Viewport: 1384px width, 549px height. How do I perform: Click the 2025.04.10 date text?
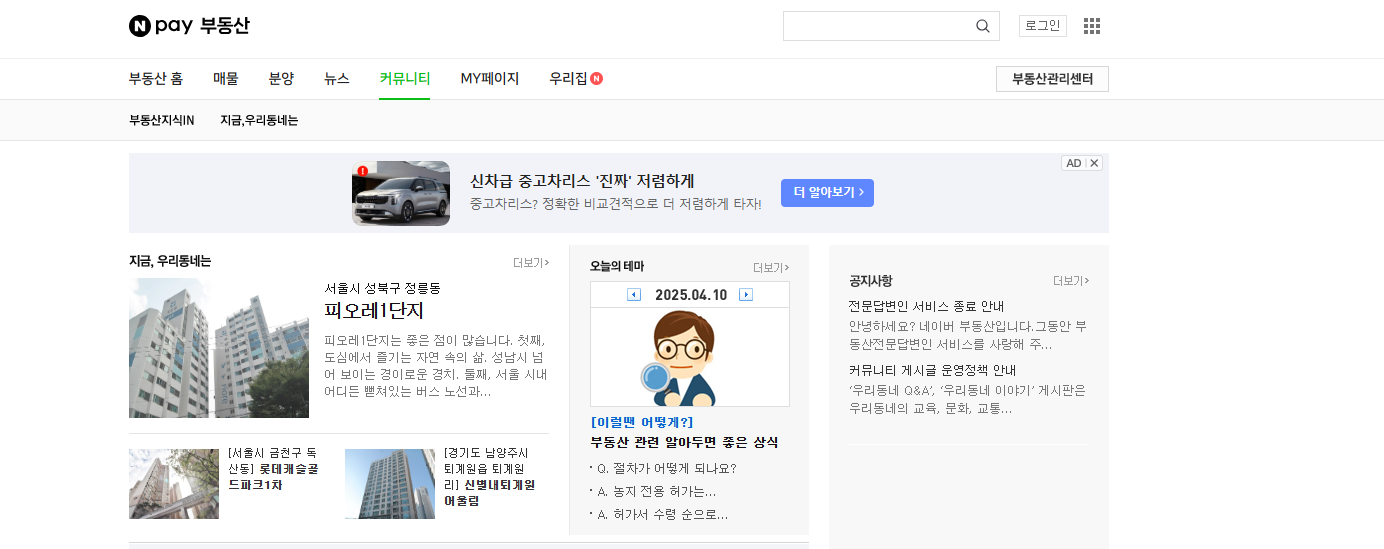[690, 295]
